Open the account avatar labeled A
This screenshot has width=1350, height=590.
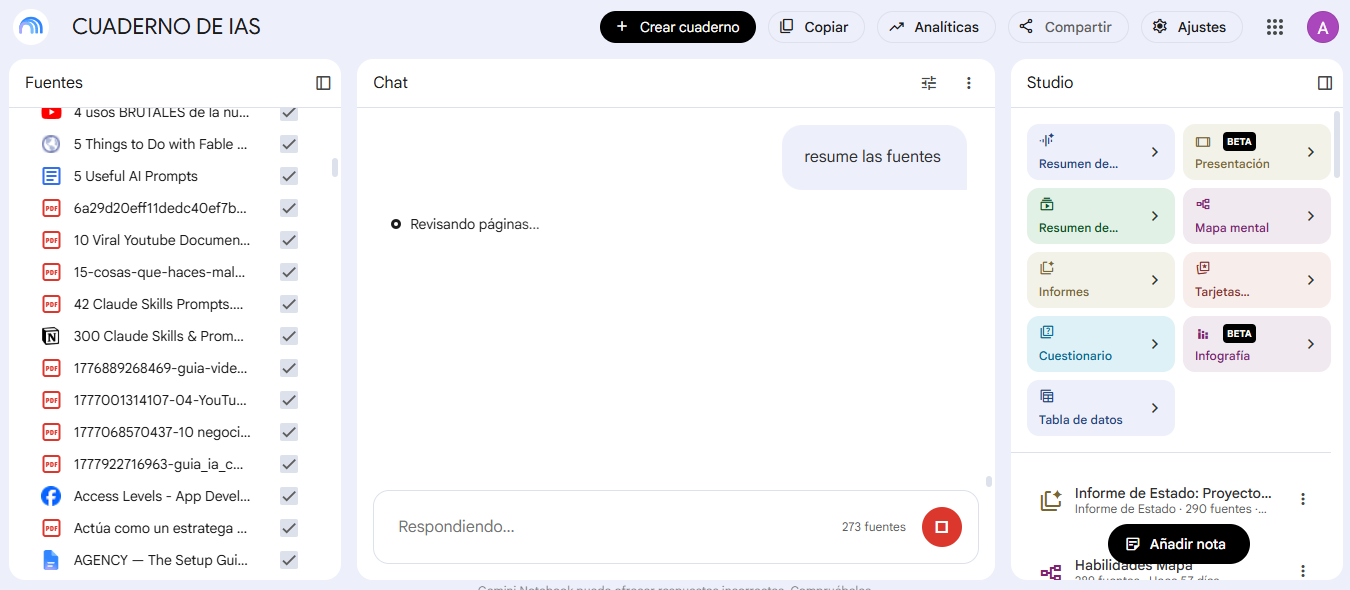1322,27
